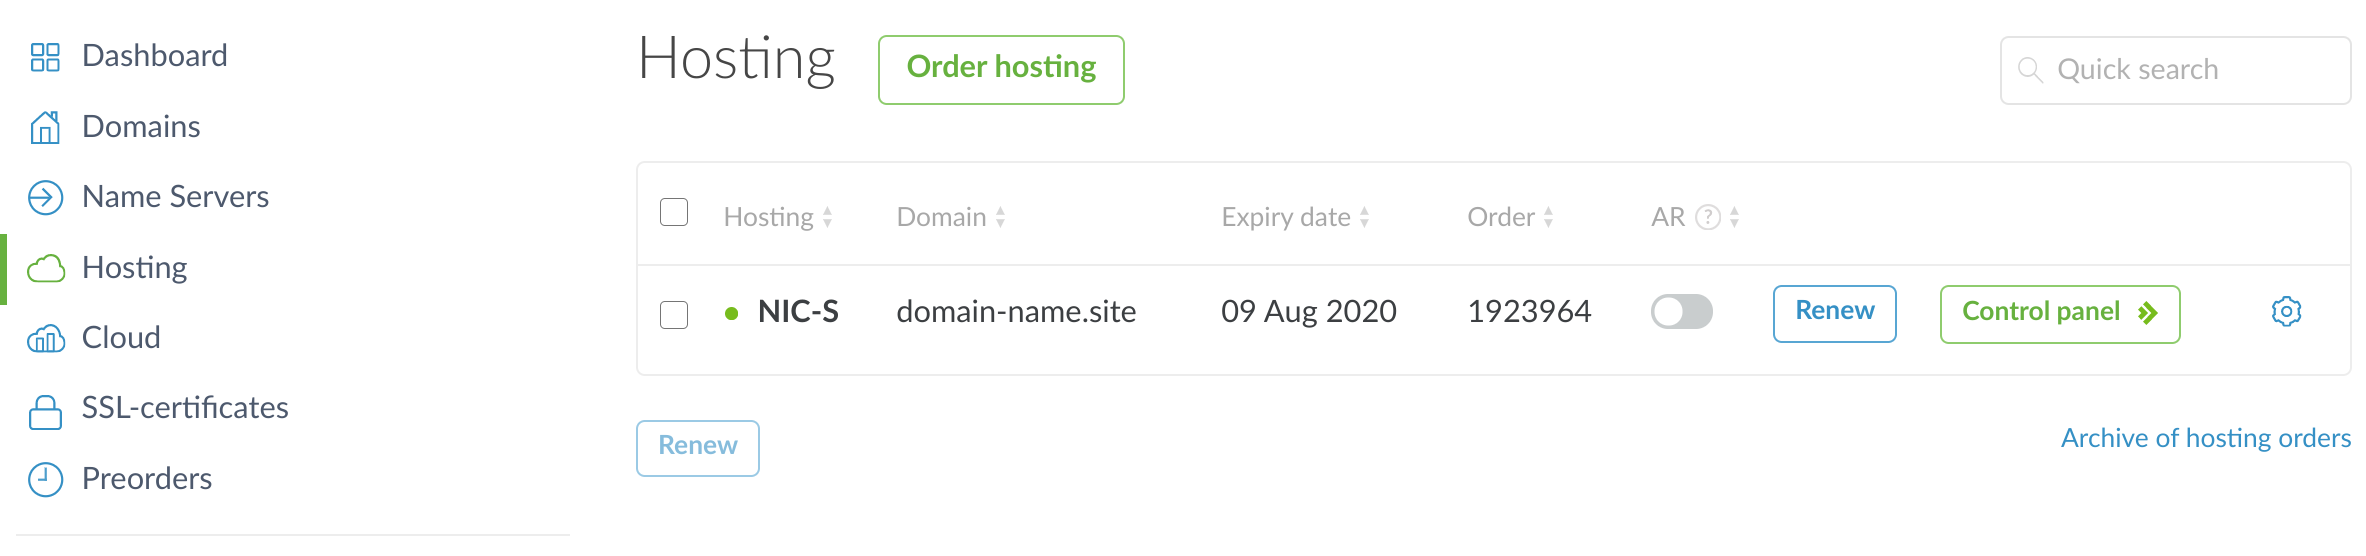
Task: Click the SSL-certificates lock icon
Action: point(45,410)
